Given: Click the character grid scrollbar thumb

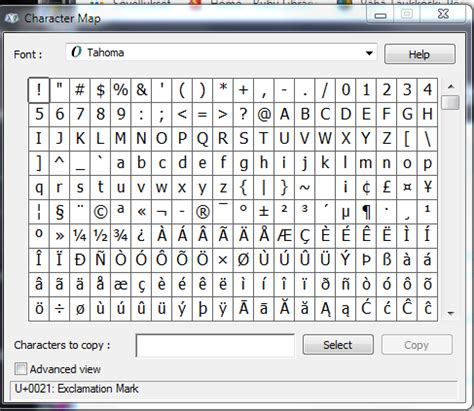Looking at the screenshot, I should (x=450, y=102).
